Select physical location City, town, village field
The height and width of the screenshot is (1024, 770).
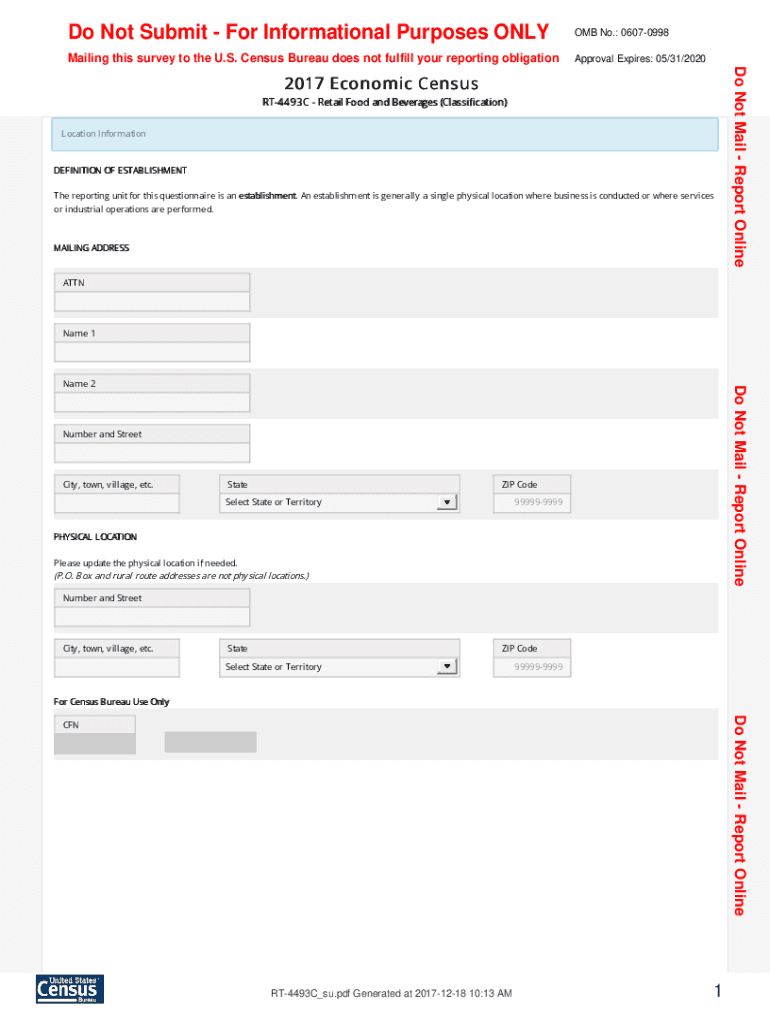click(x=117, y=667)
